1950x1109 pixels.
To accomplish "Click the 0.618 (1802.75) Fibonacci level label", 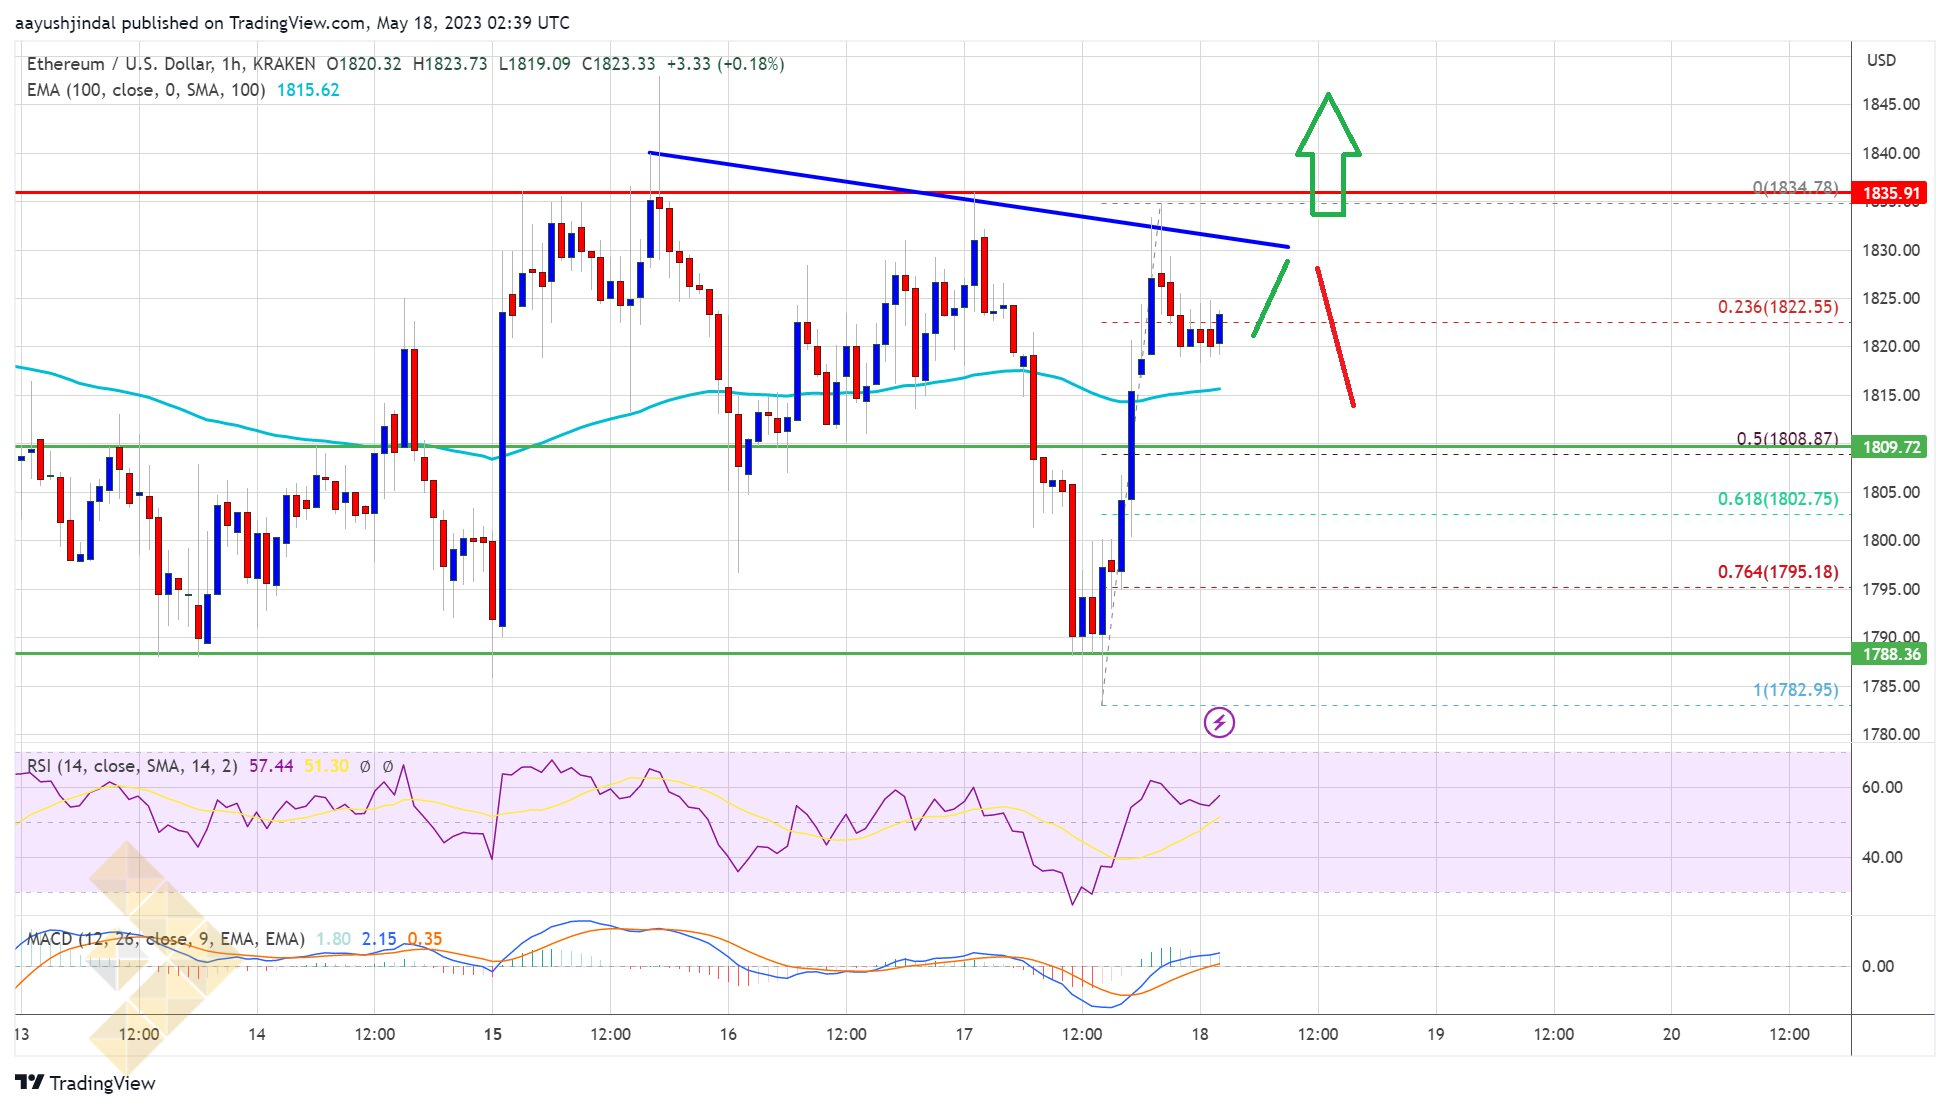I will pyautogui.click(x=1778, y=499).
